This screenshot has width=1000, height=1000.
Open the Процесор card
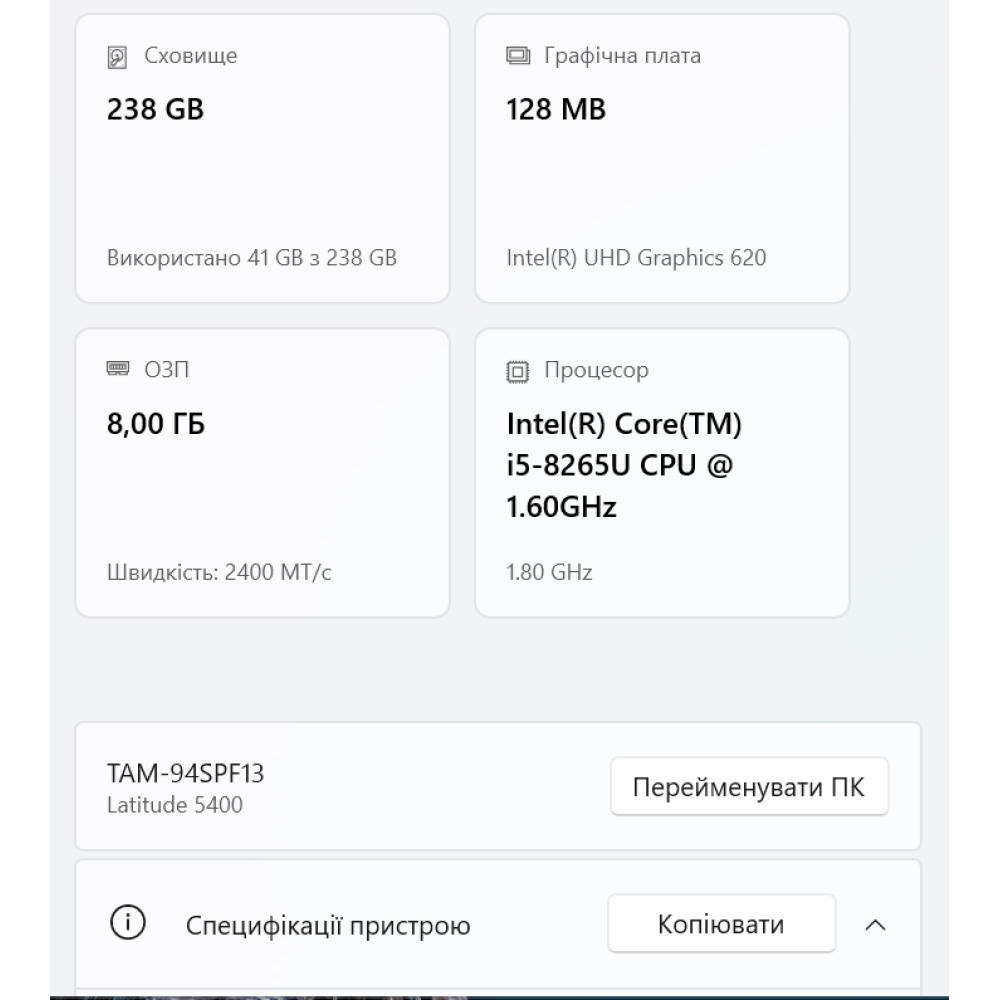tap(662, 470)
